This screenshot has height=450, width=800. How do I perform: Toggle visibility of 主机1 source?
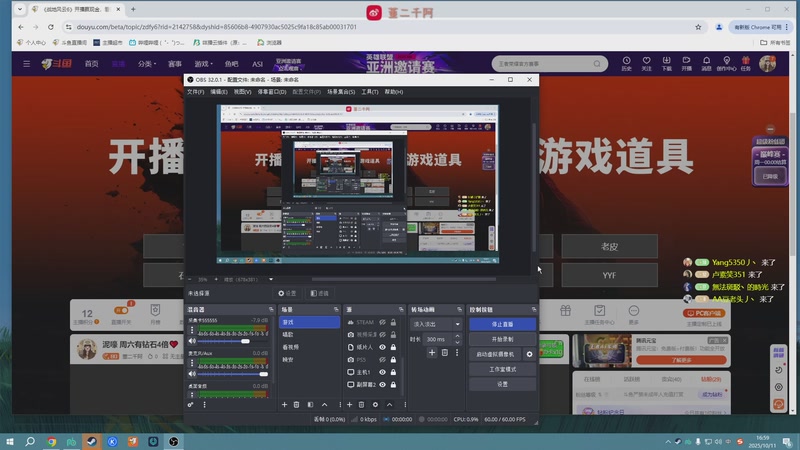pyautogui.click(x=382, y=372)
